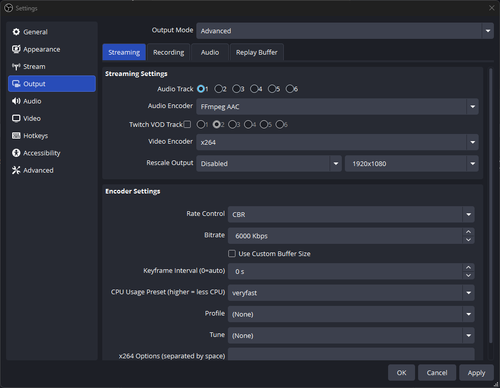Switch to the Audio output tab
This screenshot has width=500, height=388.
[210, 52]
